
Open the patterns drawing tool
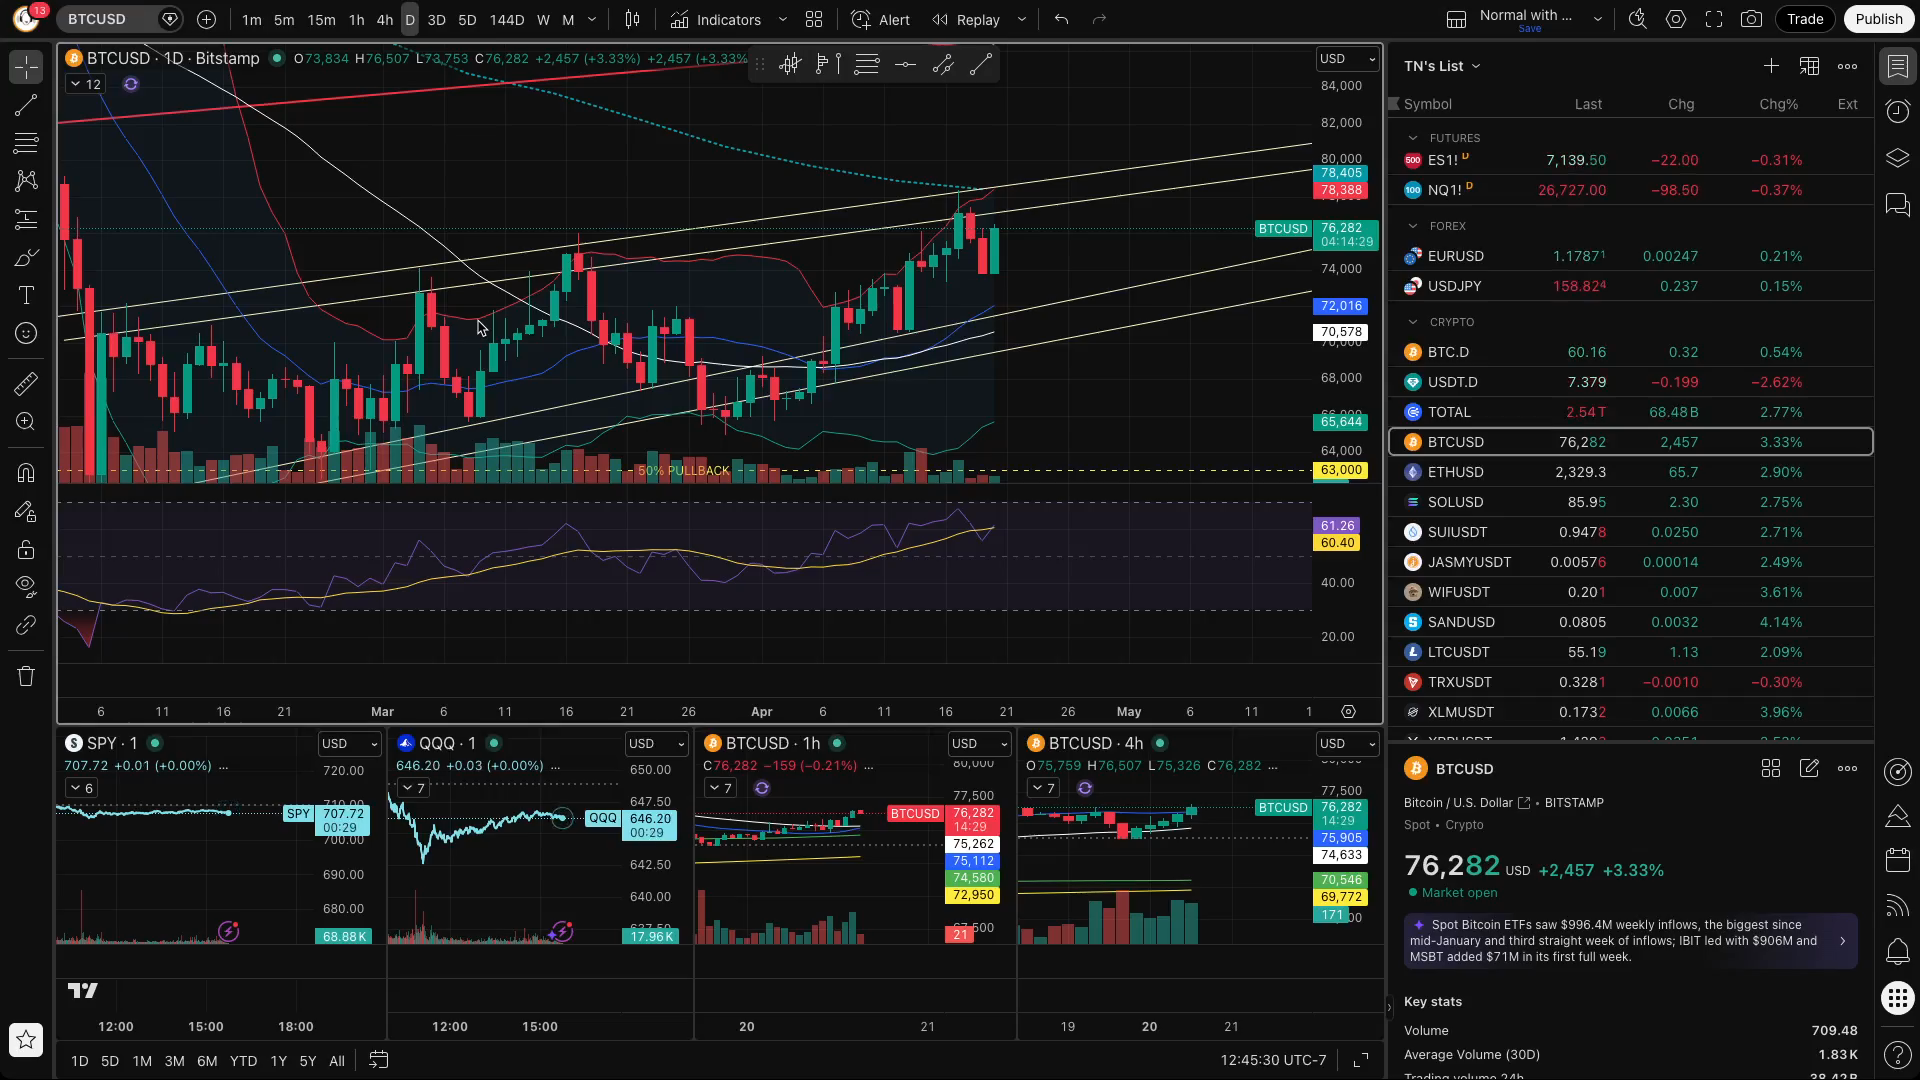point(26,181)
